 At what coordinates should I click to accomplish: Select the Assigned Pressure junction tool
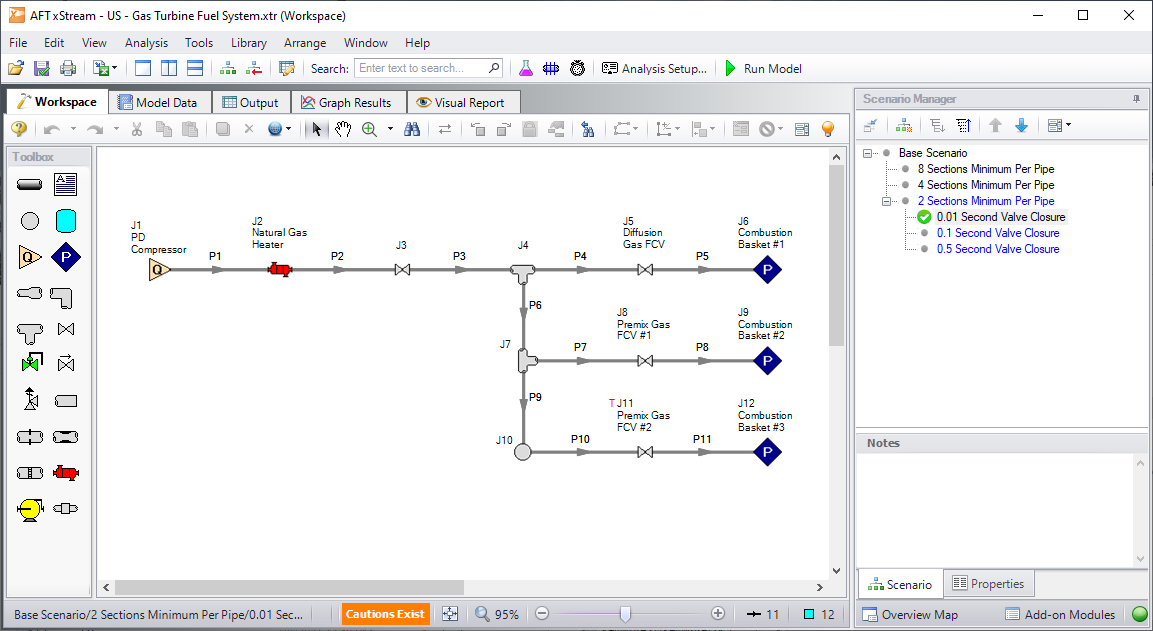coord(66,257)
